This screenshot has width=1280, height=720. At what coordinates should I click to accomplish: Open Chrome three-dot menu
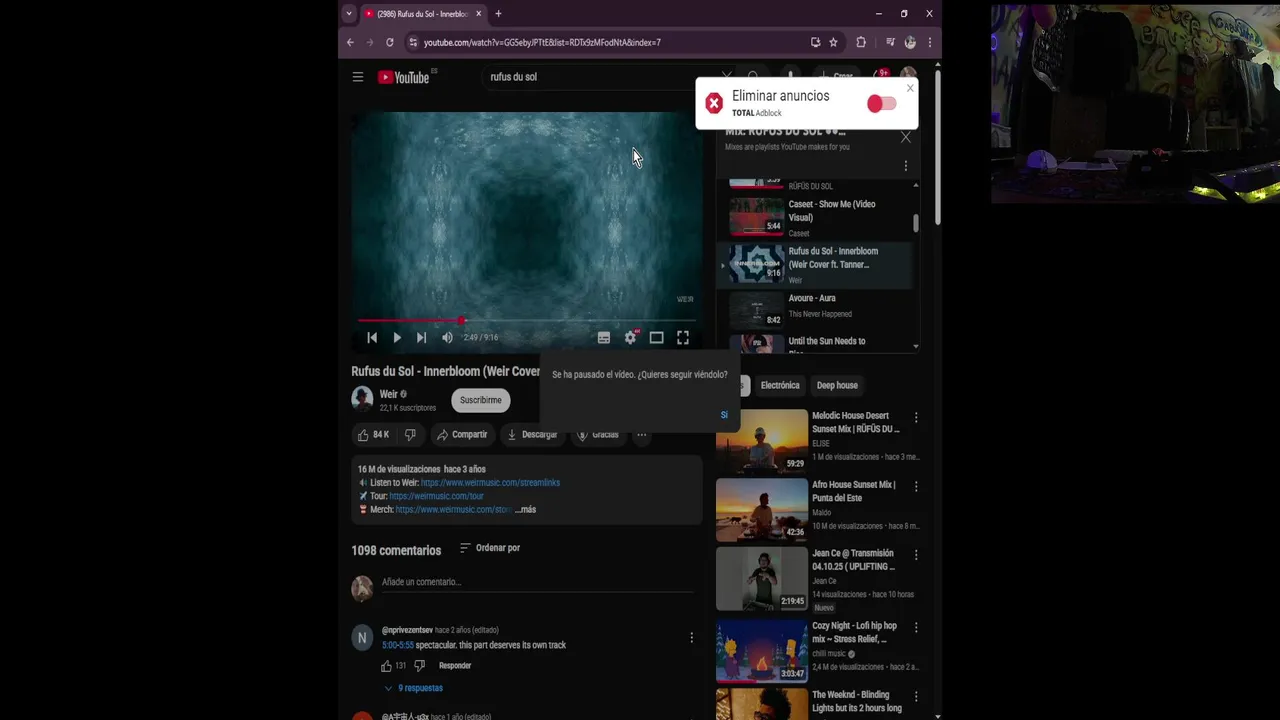930,42
